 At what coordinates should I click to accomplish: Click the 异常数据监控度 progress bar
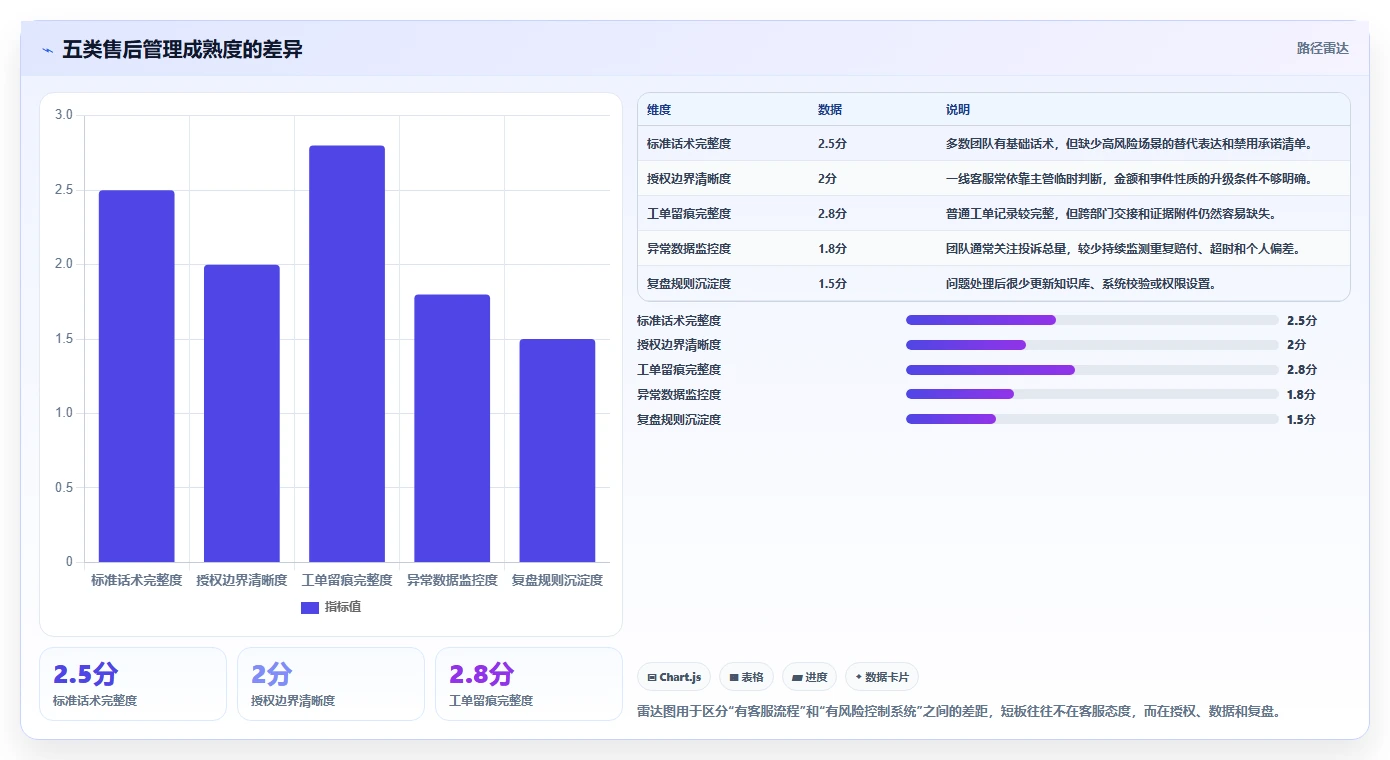click(1092, 394)
